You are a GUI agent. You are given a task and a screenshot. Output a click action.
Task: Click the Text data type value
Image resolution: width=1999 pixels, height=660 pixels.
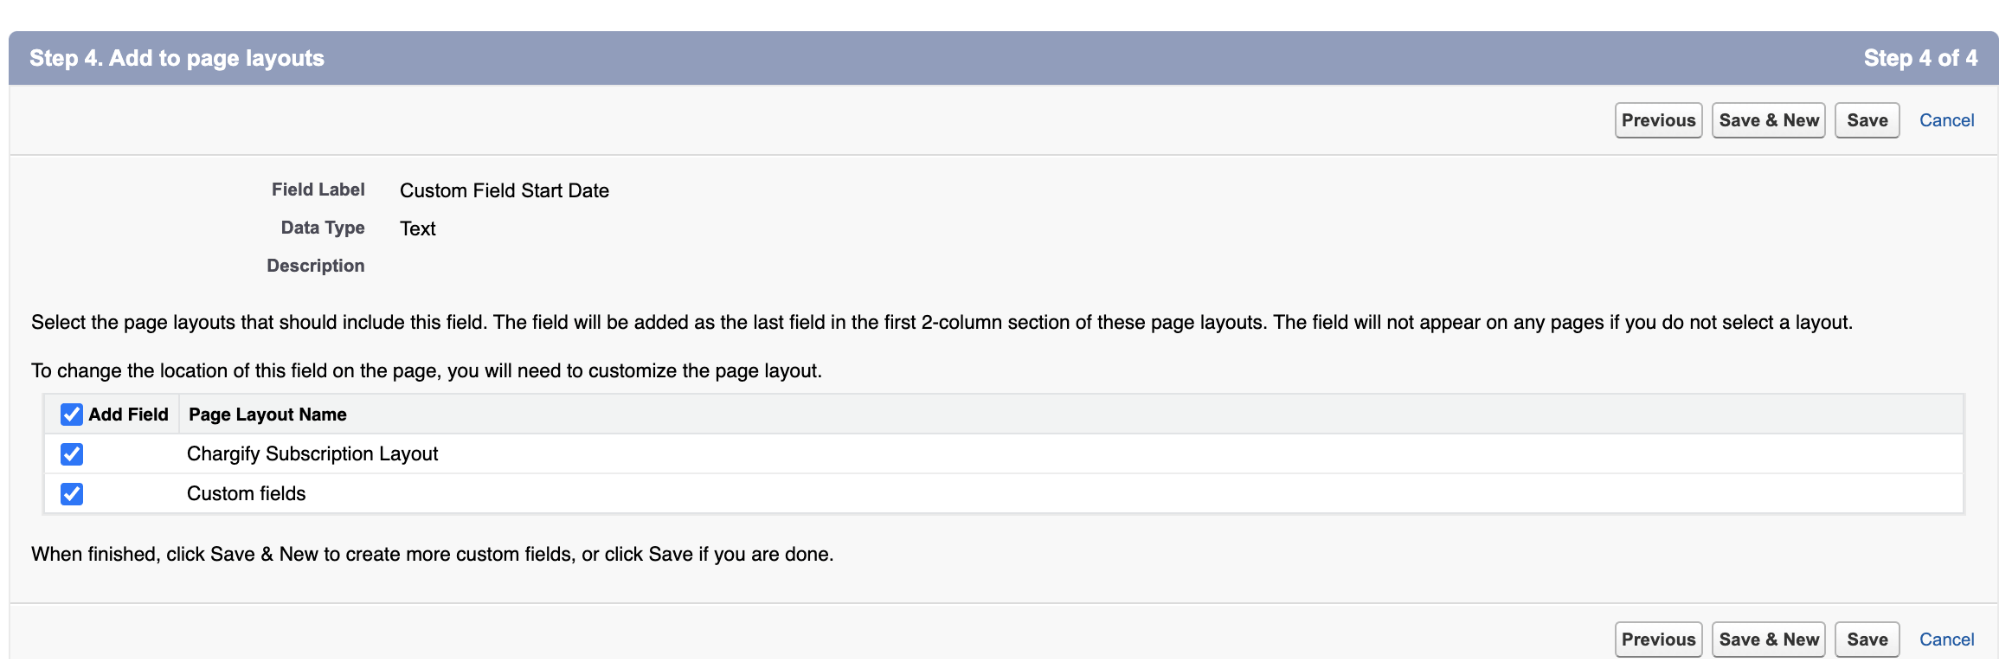point(417,228)
